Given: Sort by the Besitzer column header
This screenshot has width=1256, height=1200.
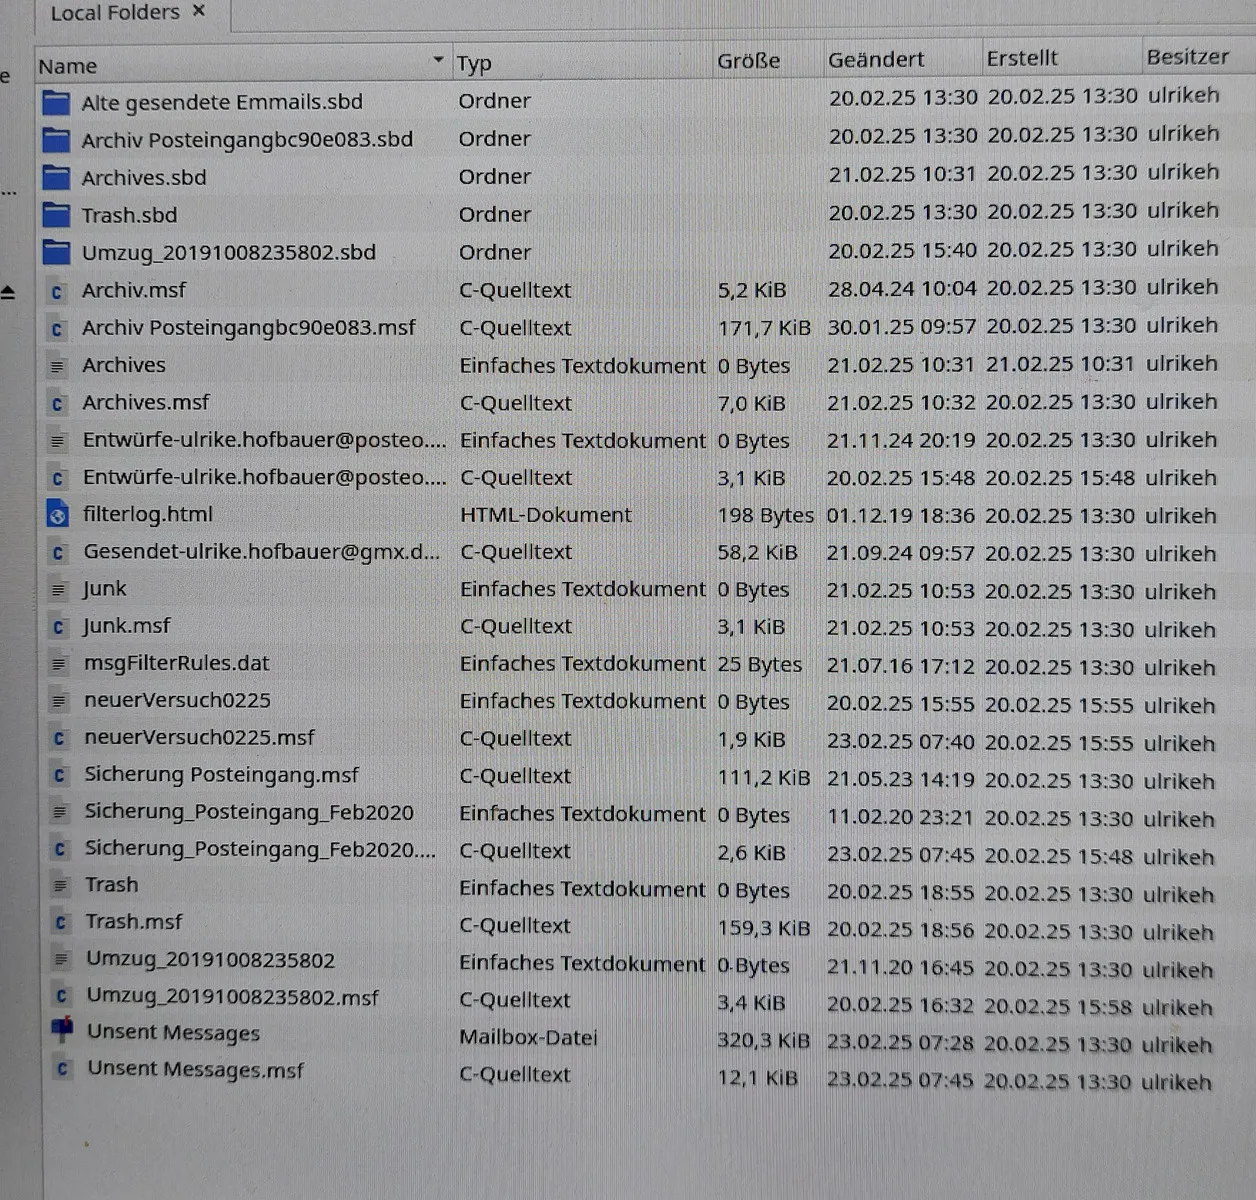Looking at the screenshot, I should click(x=1198, y=56).
